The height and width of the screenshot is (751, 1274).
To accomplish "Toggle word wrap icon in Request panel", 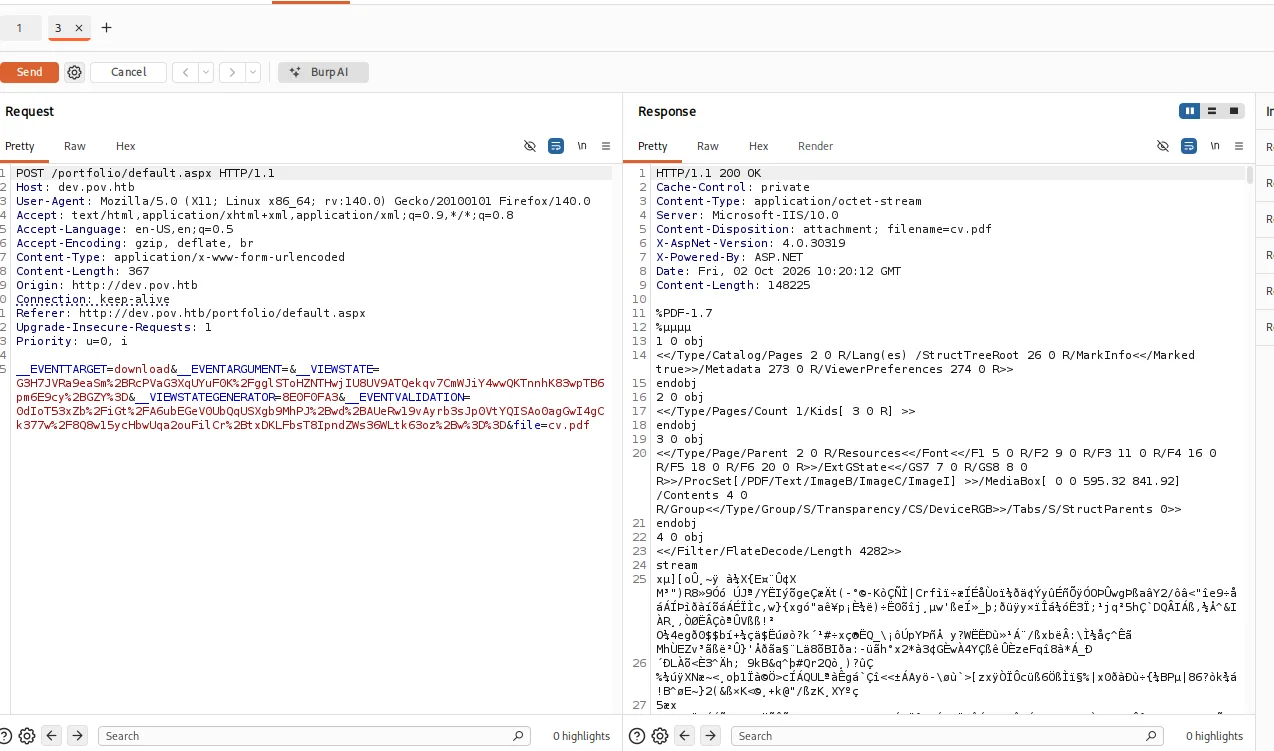I will (556, 146).
